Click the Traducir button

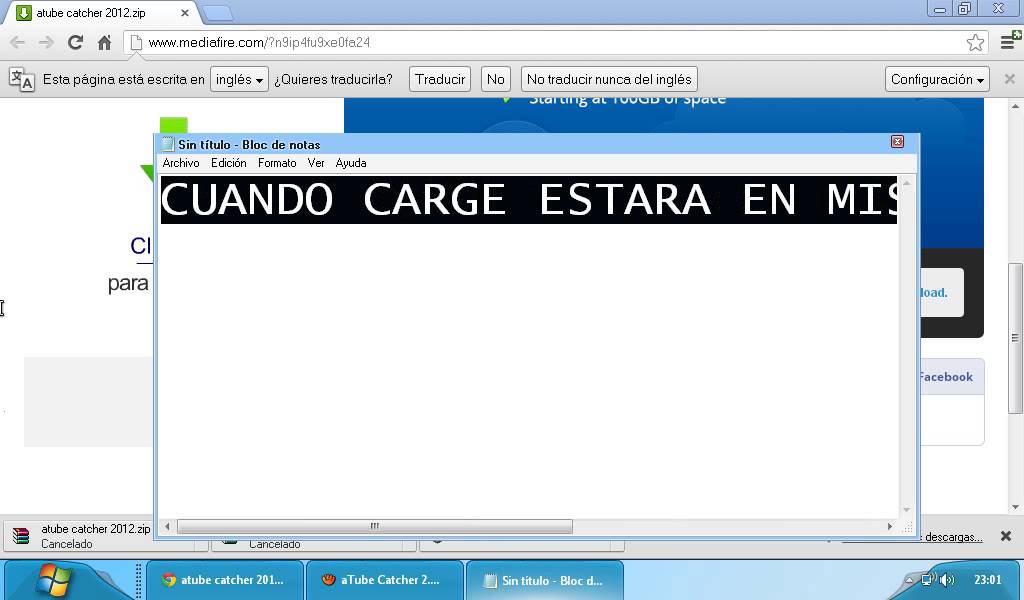point(440,79)
